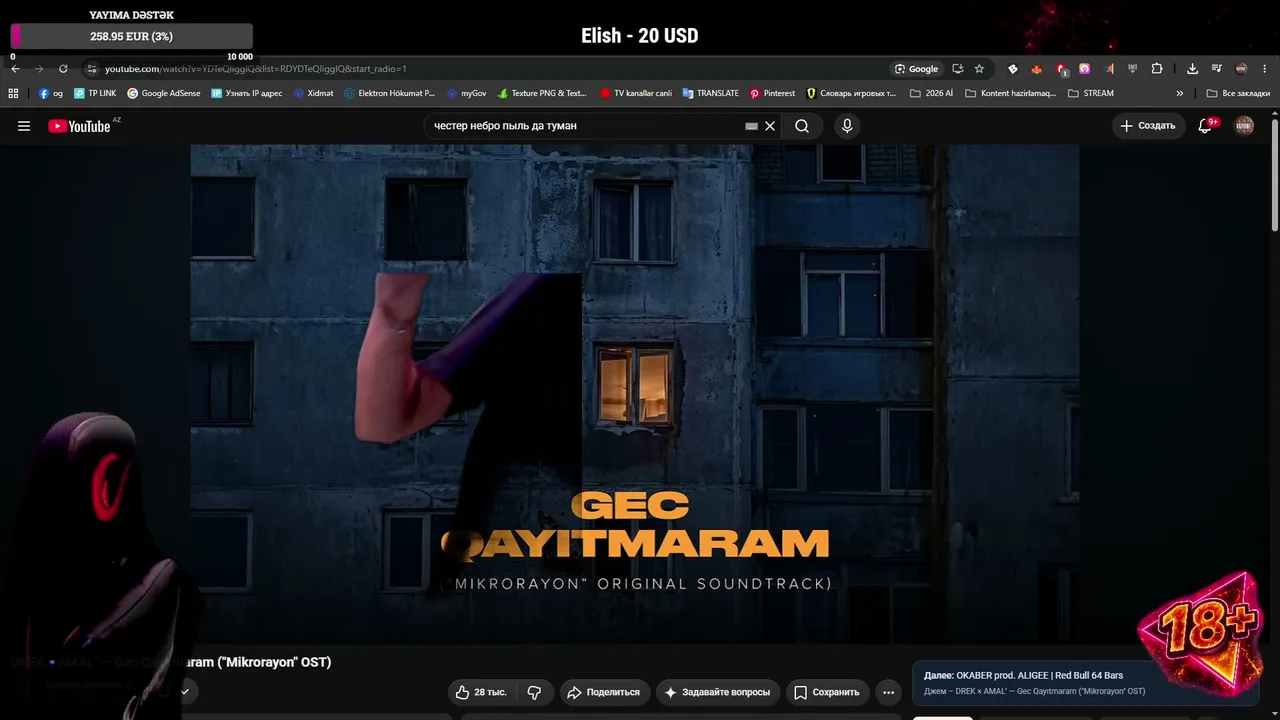Open the YouTube account avatar menu
The height and width of the screenshot is (720, 1280).
1244,126
